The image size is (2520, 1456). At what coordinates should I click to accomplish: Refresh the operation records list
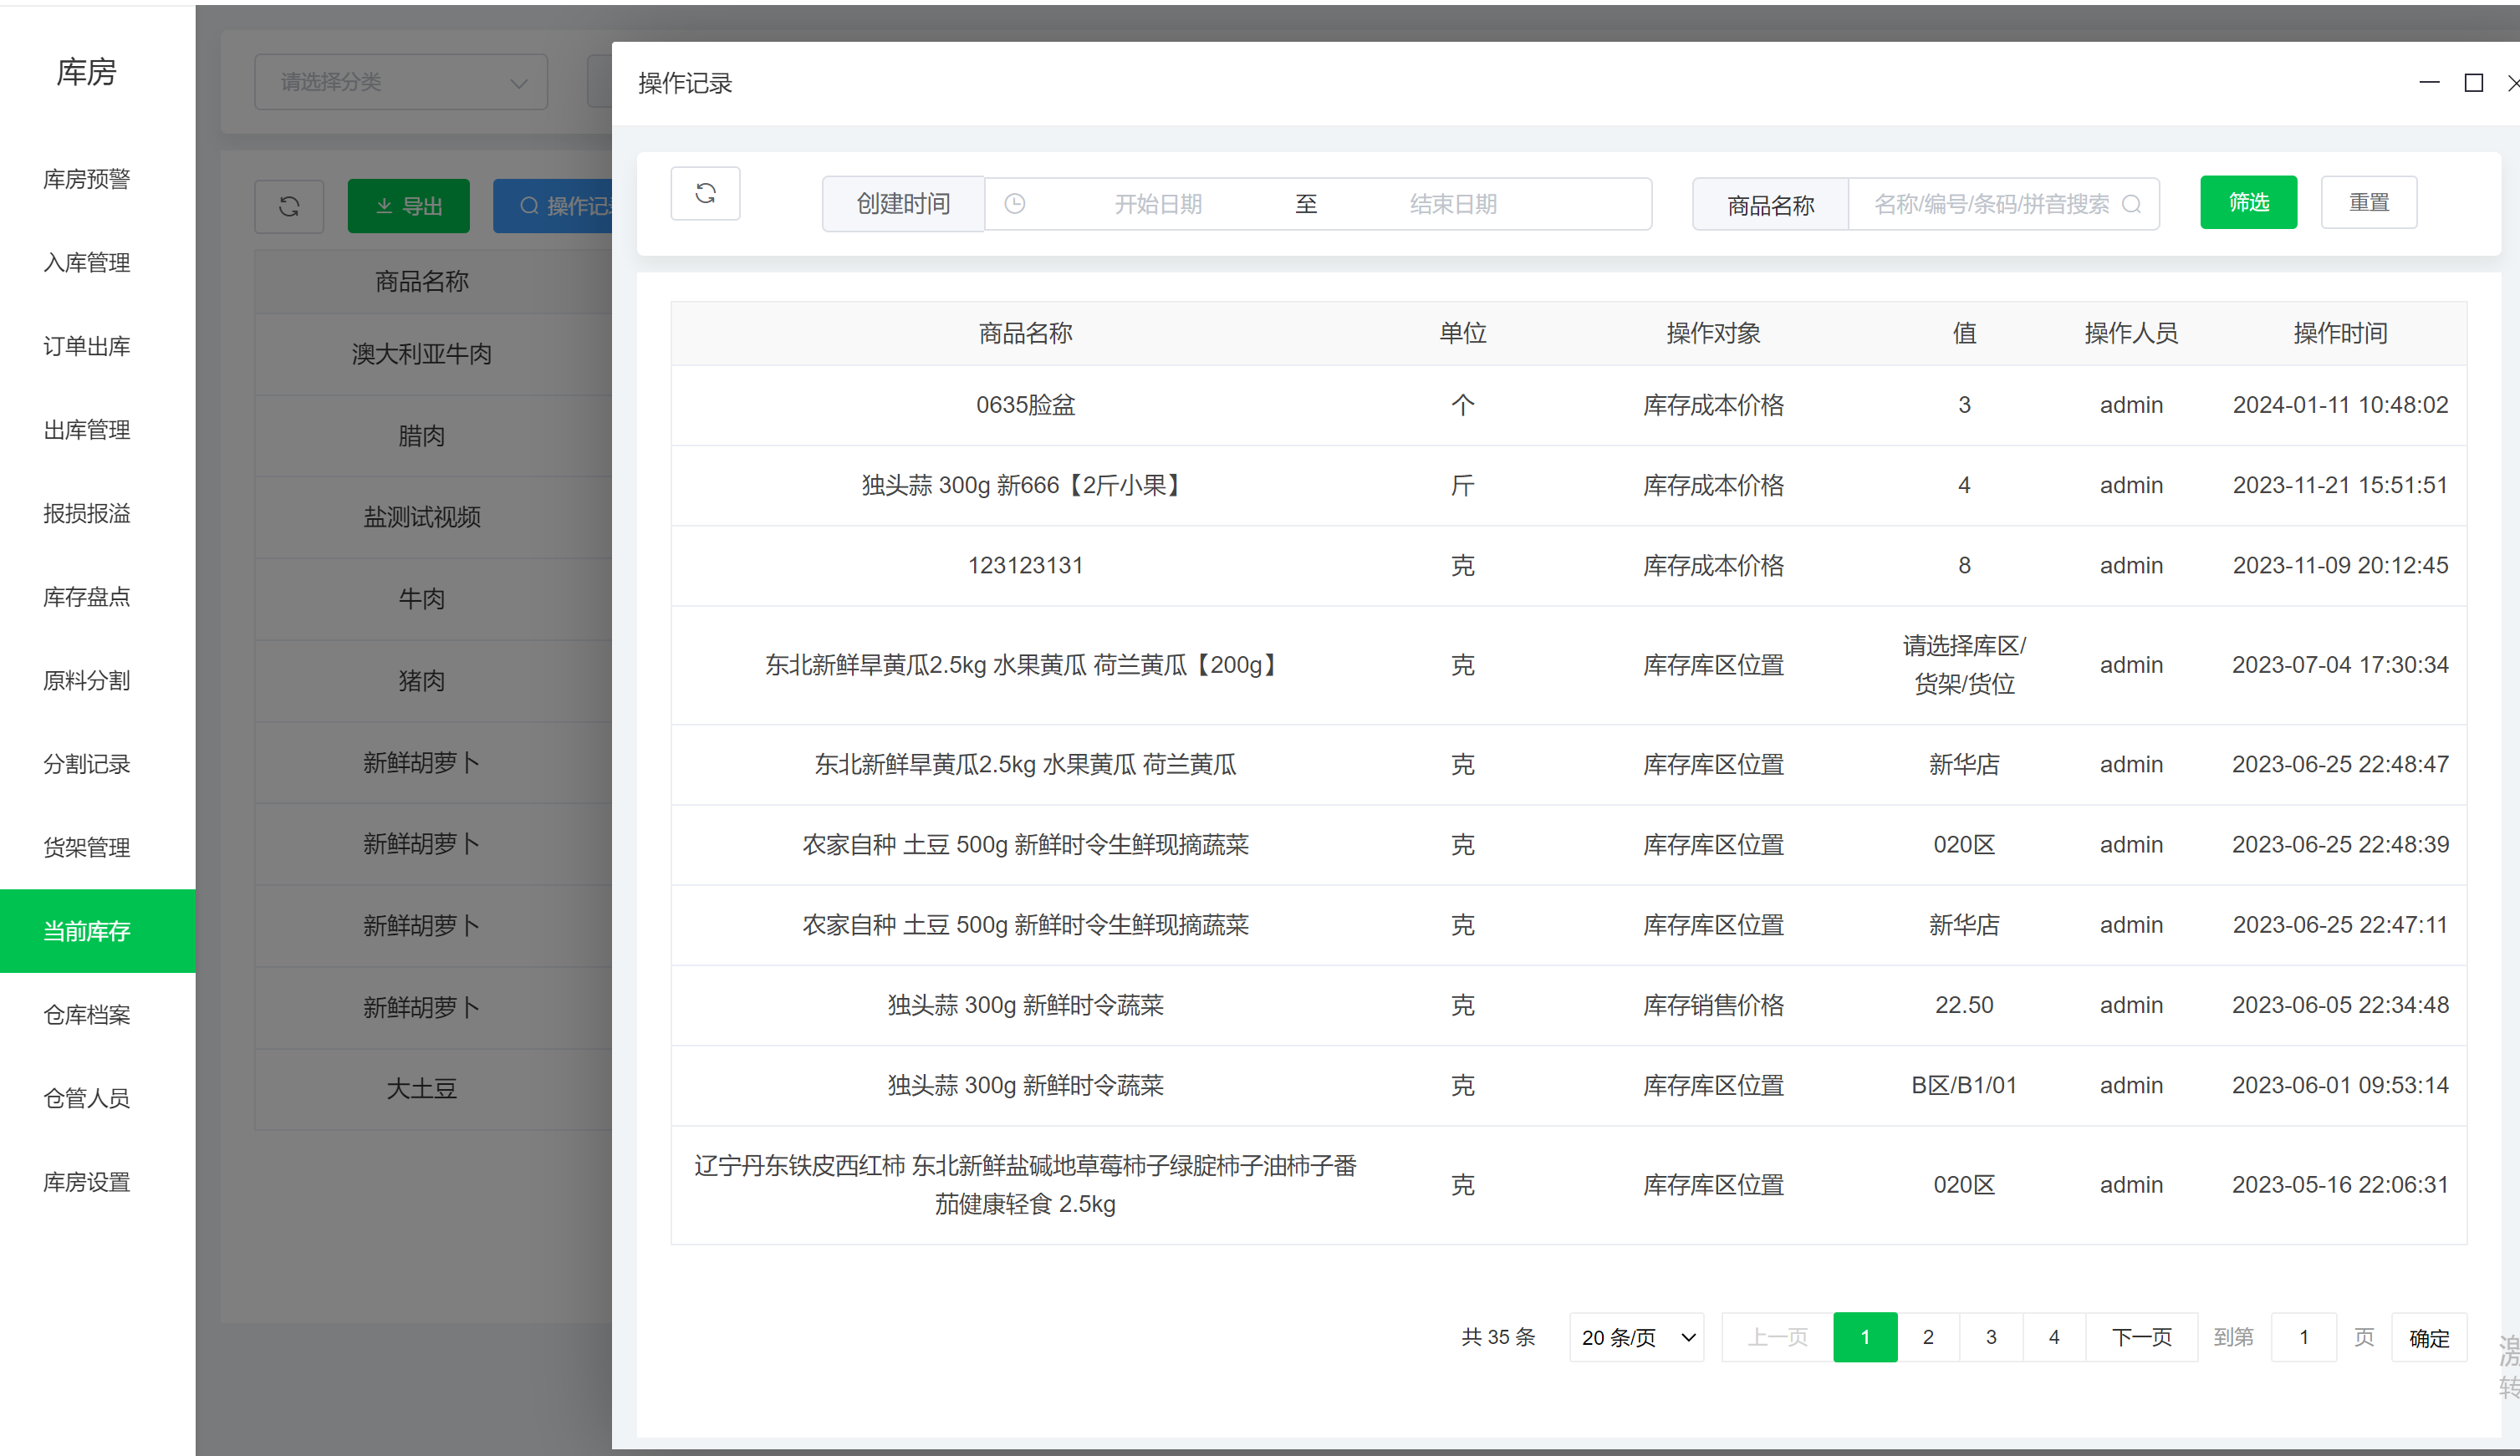click(x=706, y=193)
